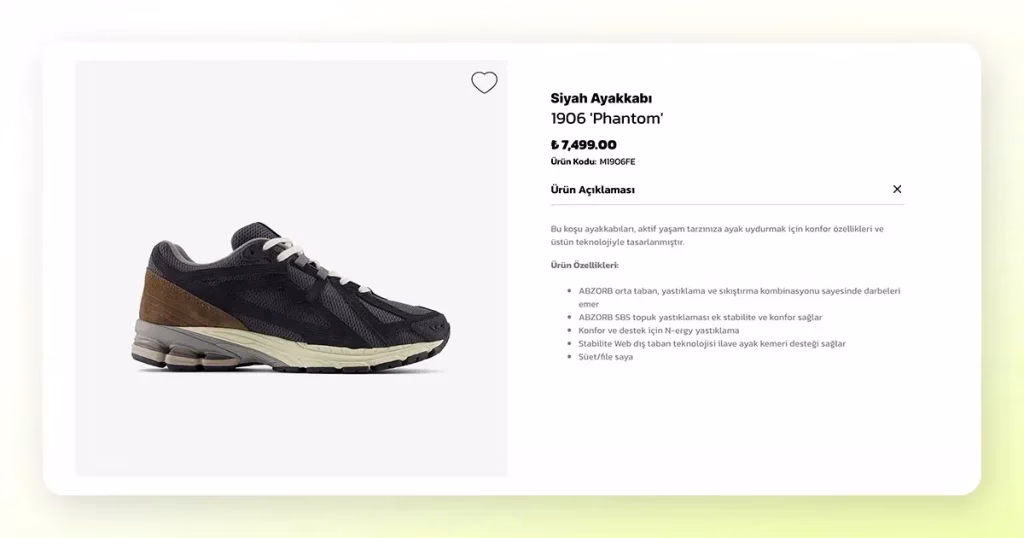Image resolution: width=1024 pixels, height=538 pixels.
Task: Select the ABZORB orta taban feature line
Action: (x=739, y=297)
